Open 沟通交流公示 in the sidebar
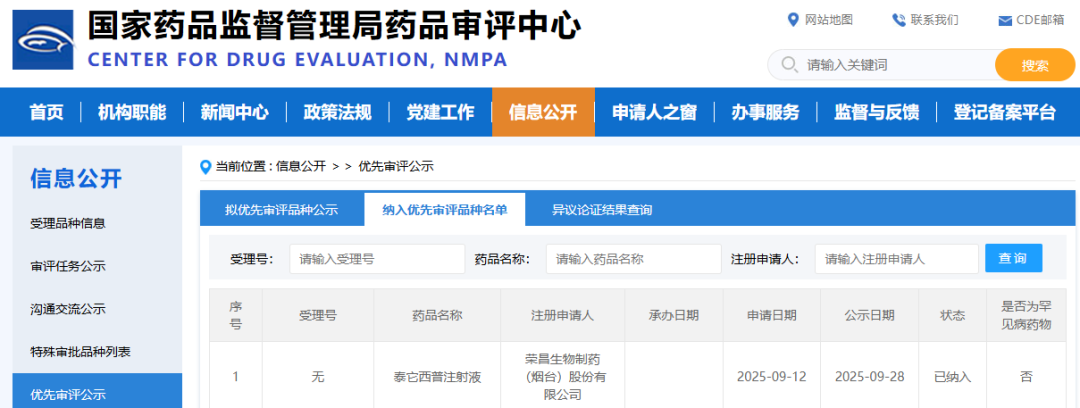Screen dimensions: 1080x408 pyautogui.click(x=68, y=309)
